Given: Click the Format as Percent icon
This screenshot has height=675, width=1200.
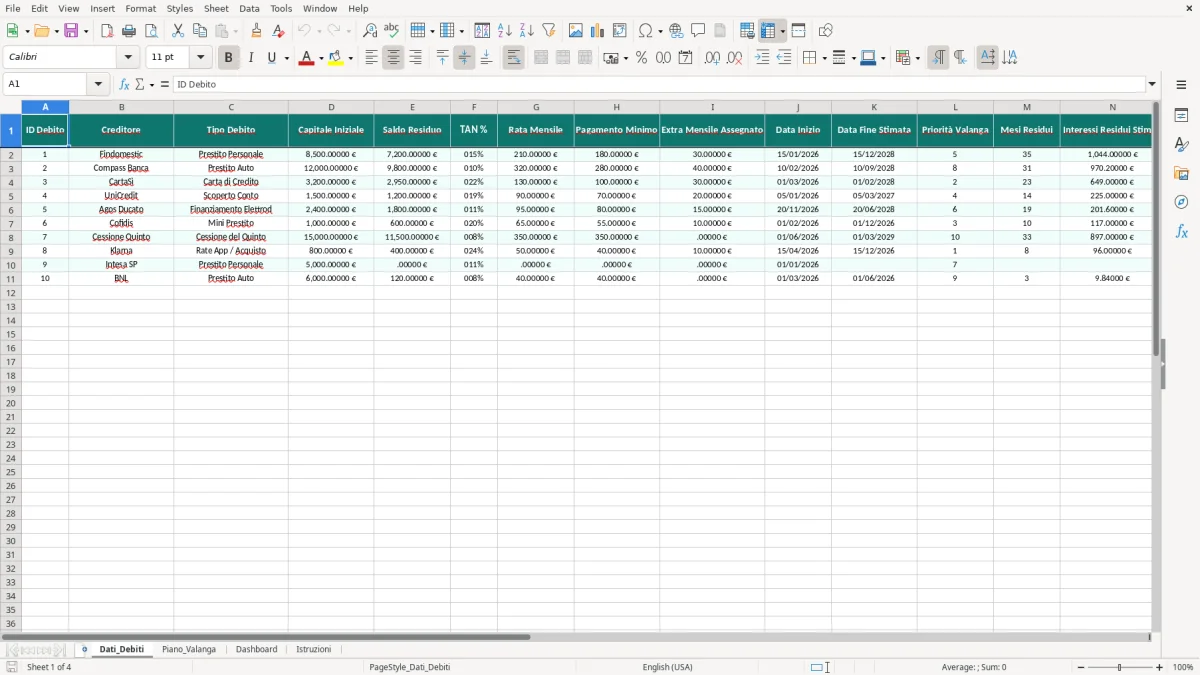Looking at the screenshot, I should coord(641,58).
